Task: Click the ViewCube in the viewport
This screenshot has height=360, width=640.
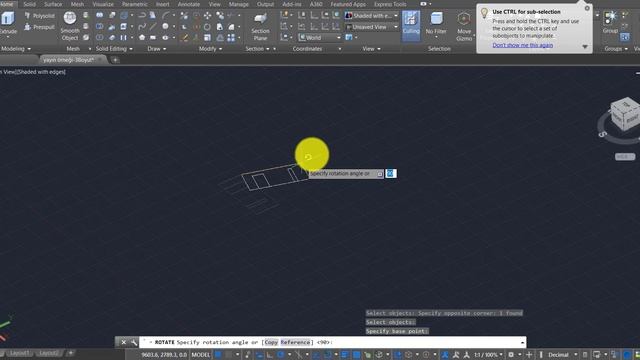Action: (x=624, y=114)
